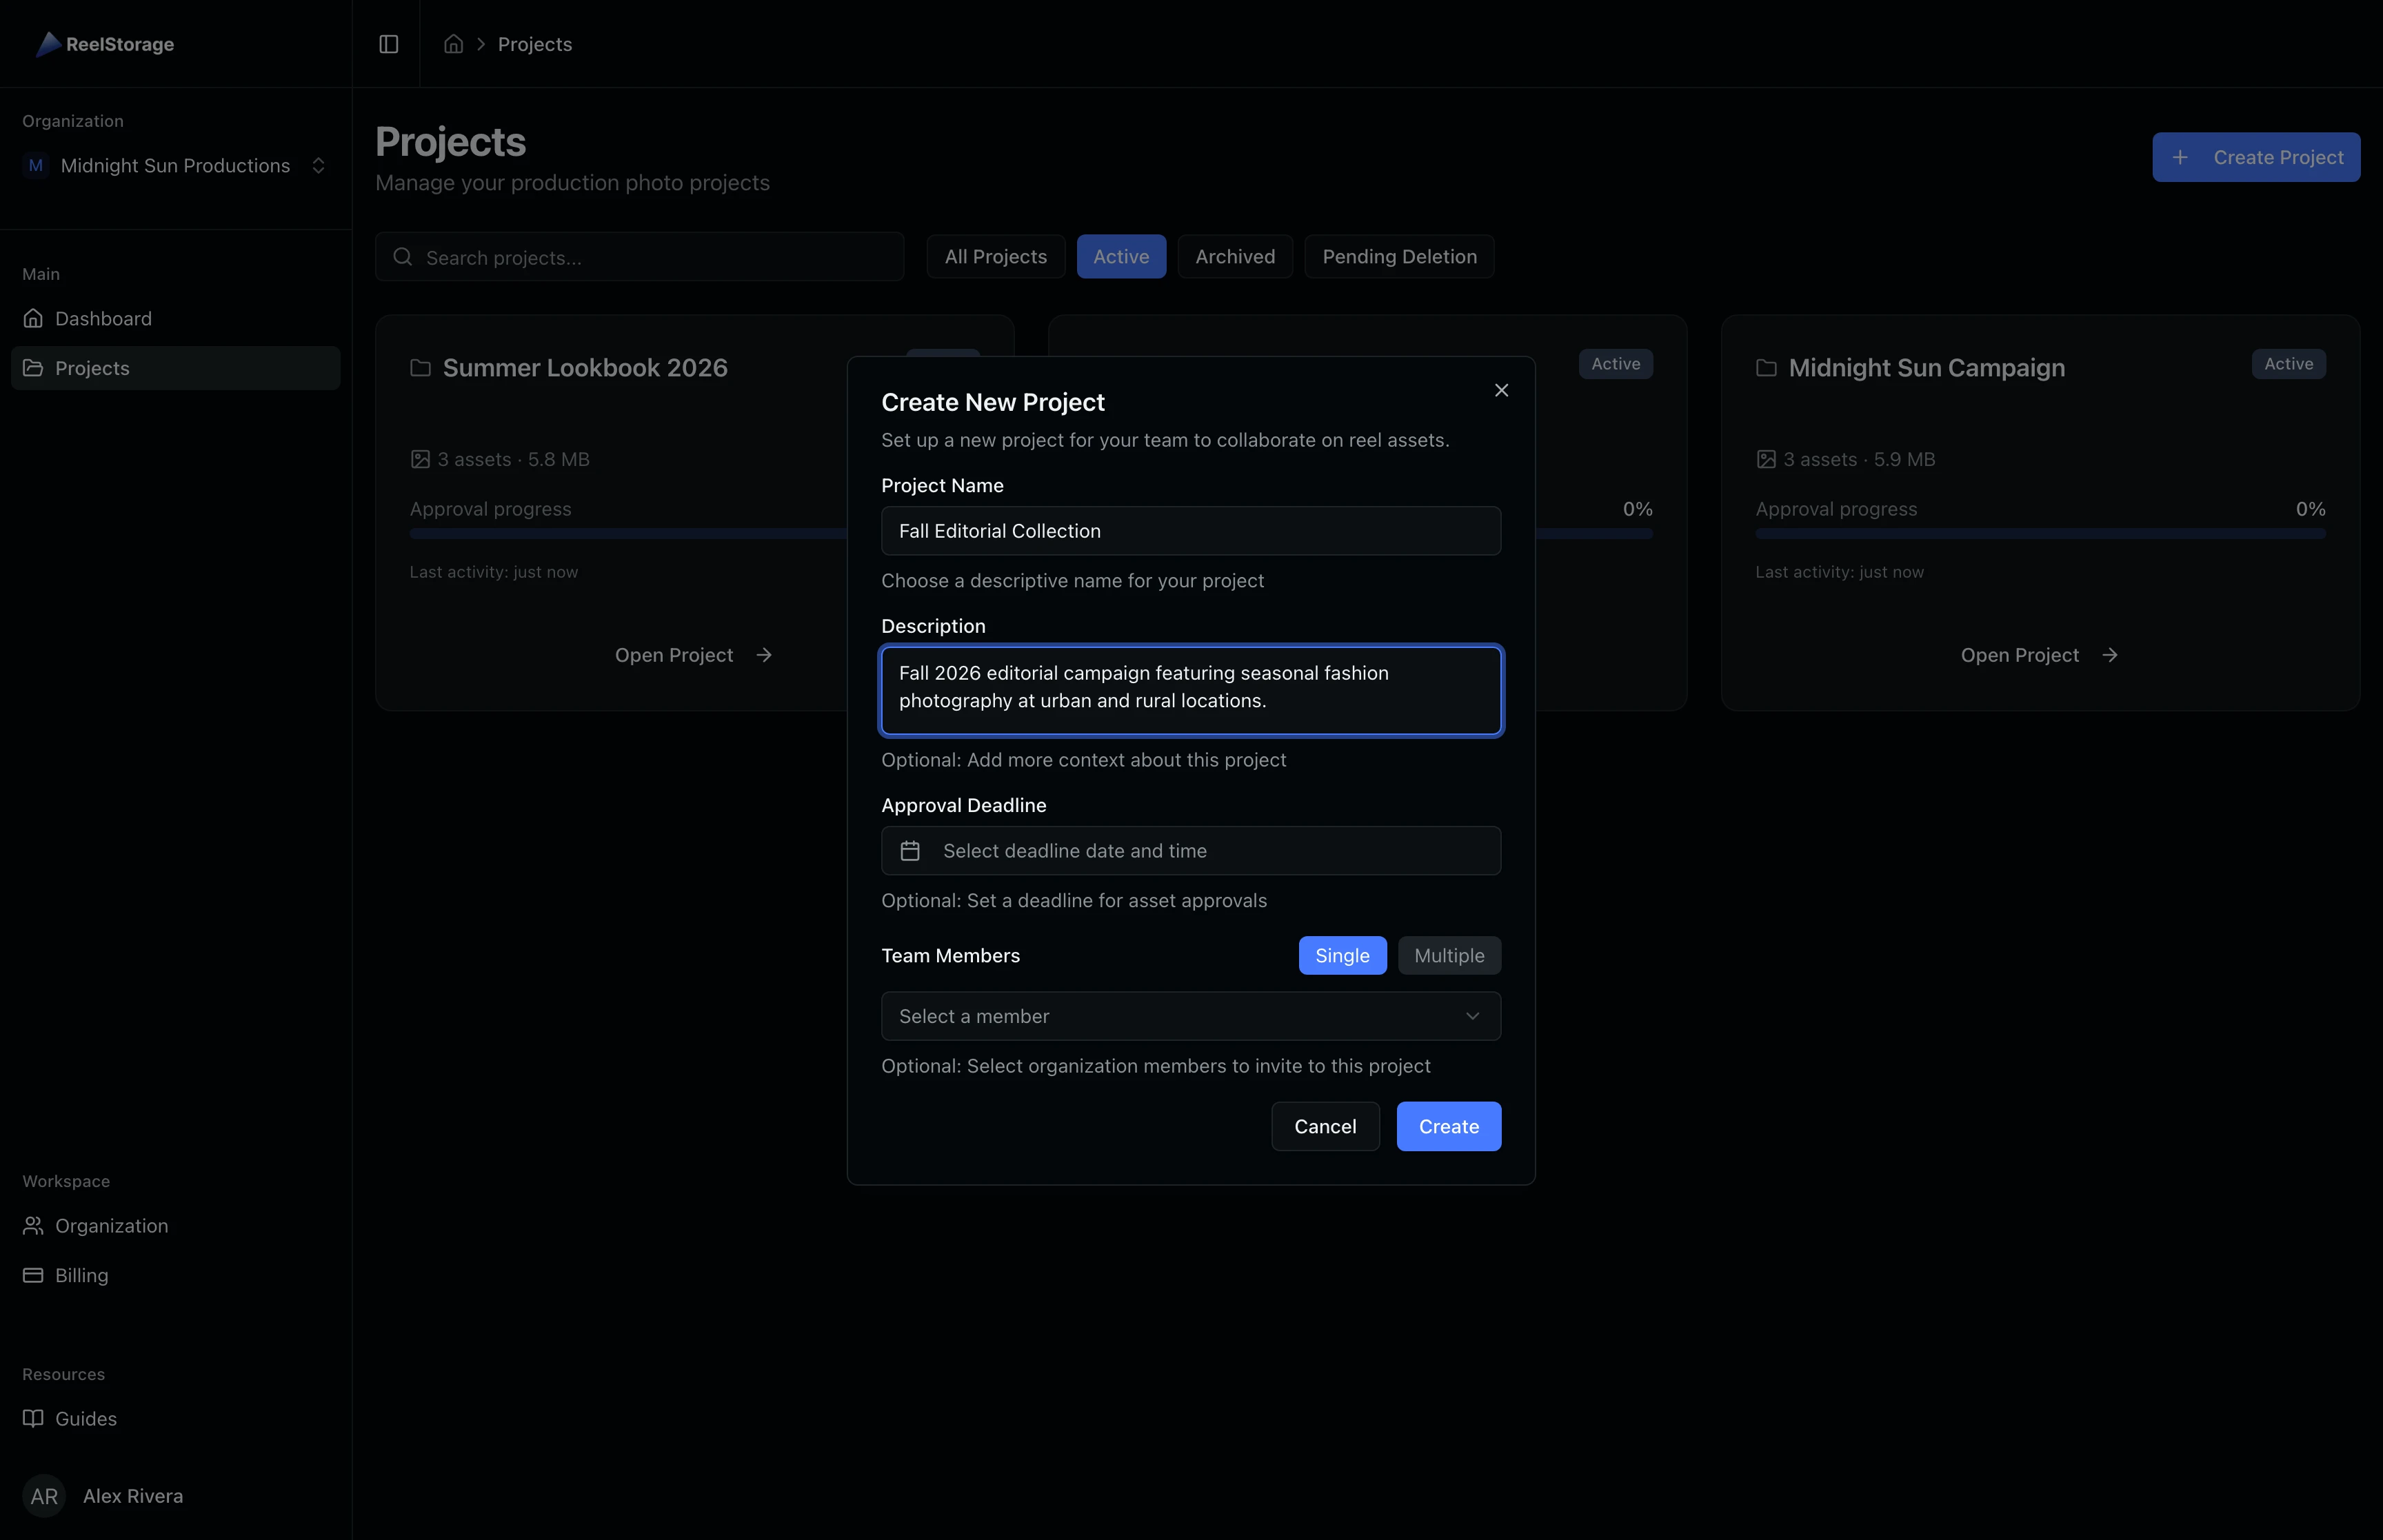Click the folder icon next to Midnight Sun Campaign

pyautogui.click(x=1765, y=367)
